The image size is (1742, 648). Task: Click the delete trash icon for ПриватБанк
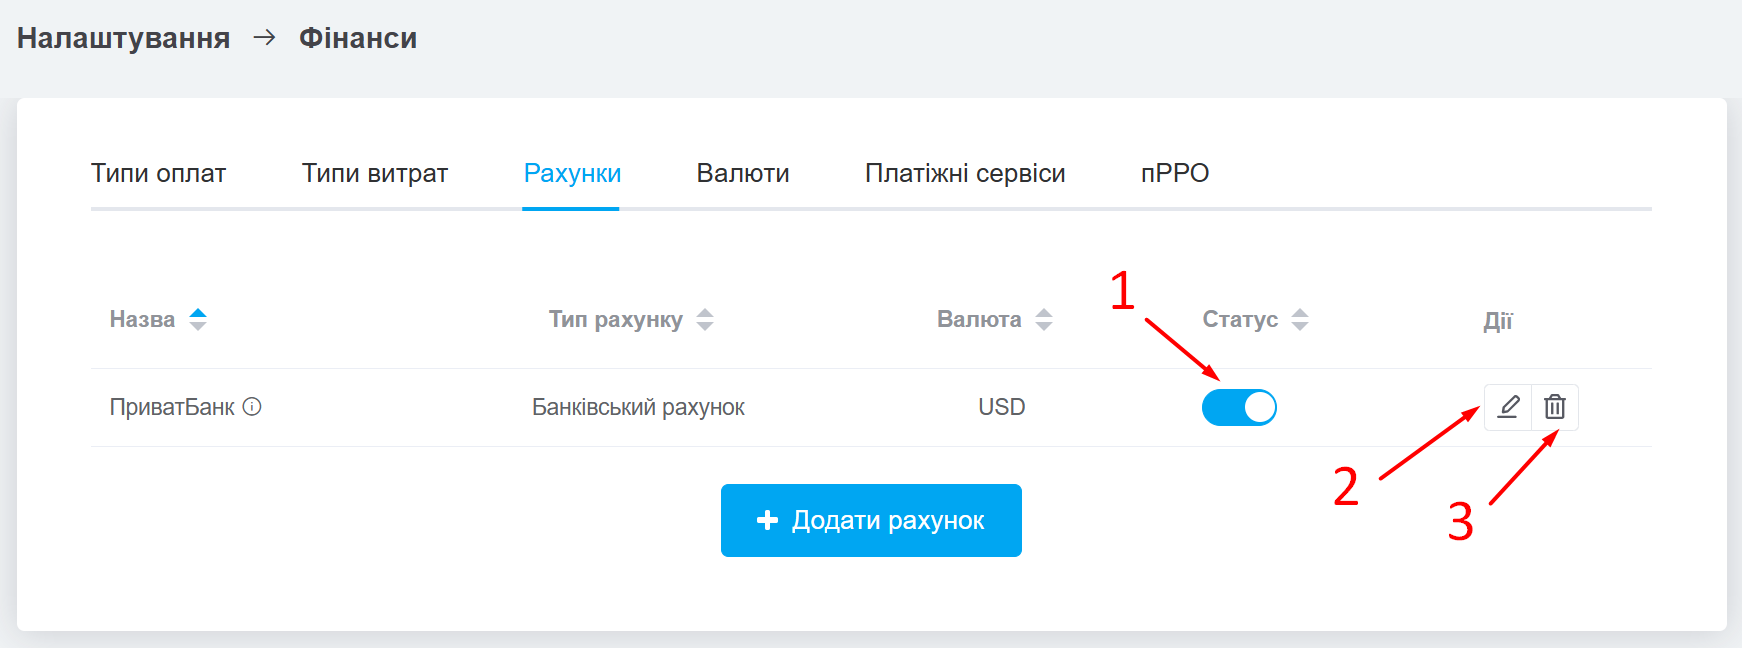tap(1555, 407)
